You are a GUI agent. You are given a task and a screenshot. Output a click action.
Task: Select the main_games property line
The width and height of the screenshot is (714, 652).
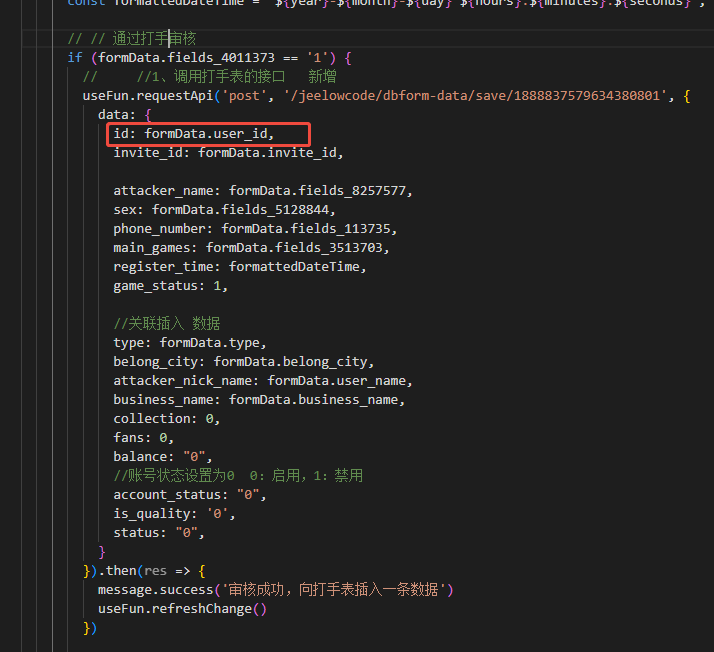click(x=250, y=248)
